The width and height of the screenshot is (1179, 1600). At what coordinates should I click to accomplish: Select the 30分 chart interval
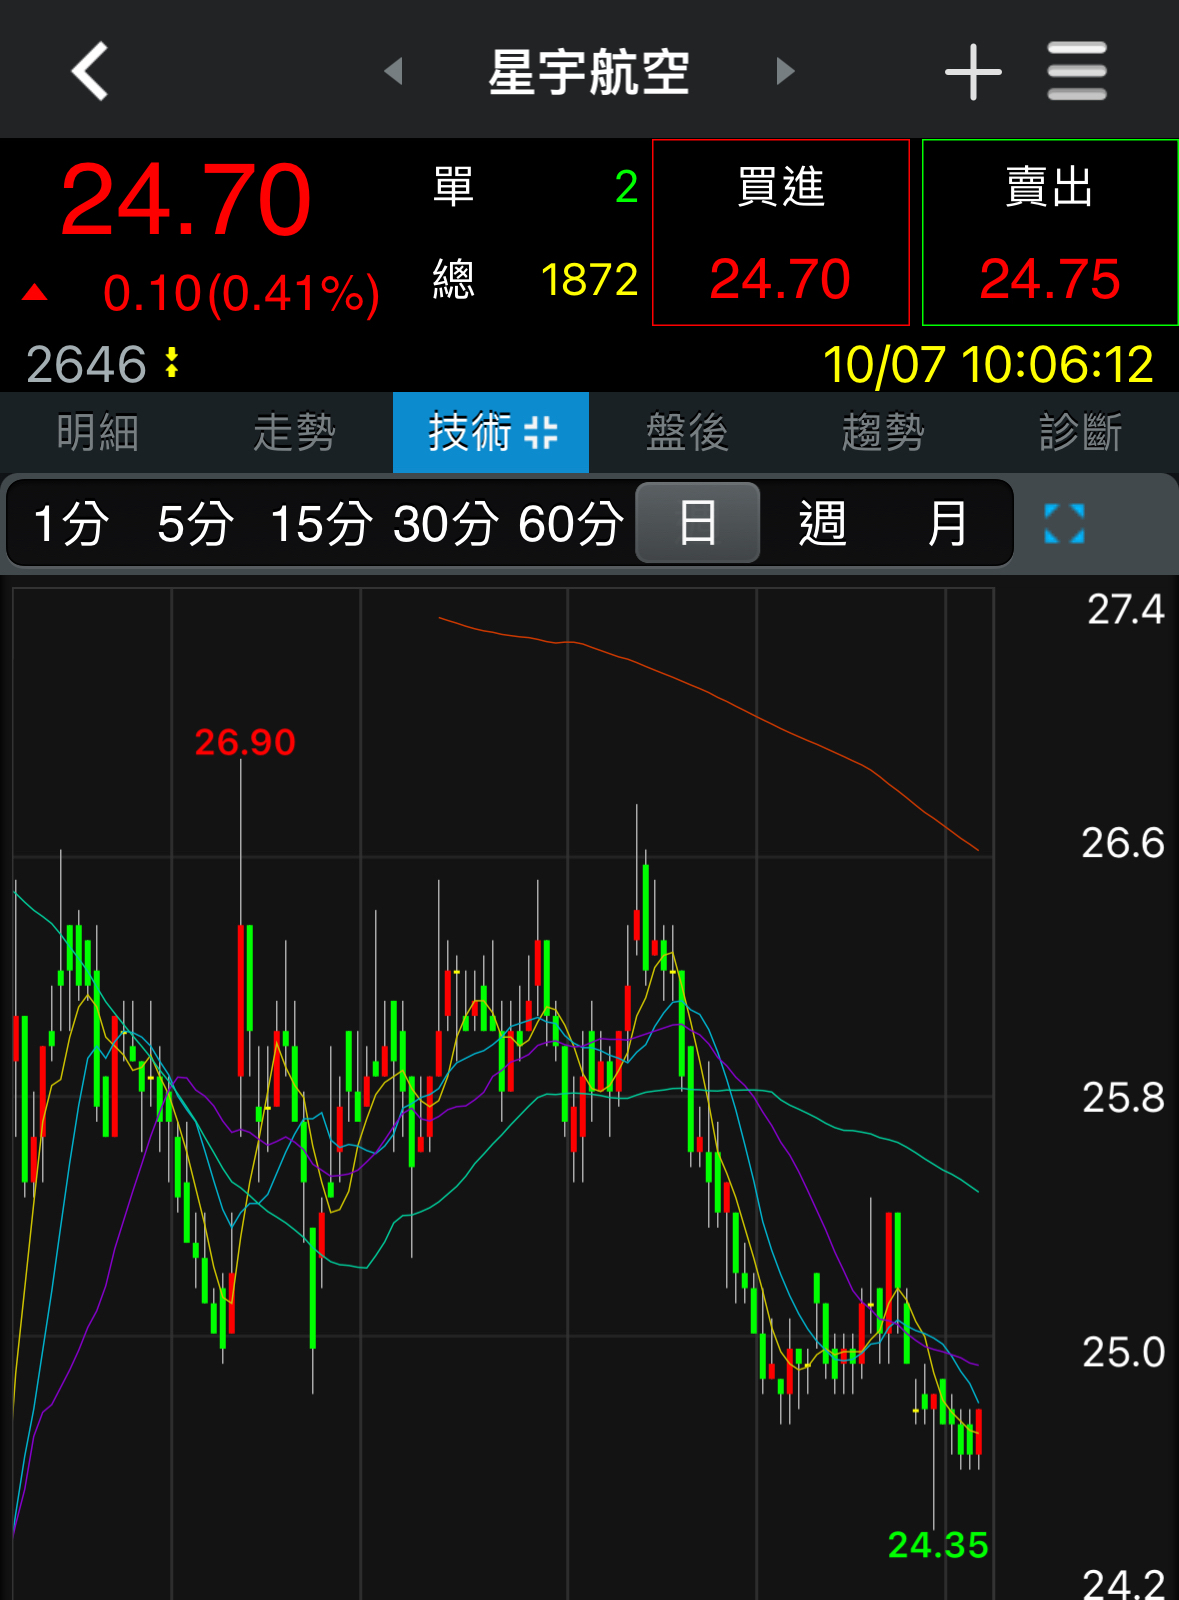(x=446, y=524)
